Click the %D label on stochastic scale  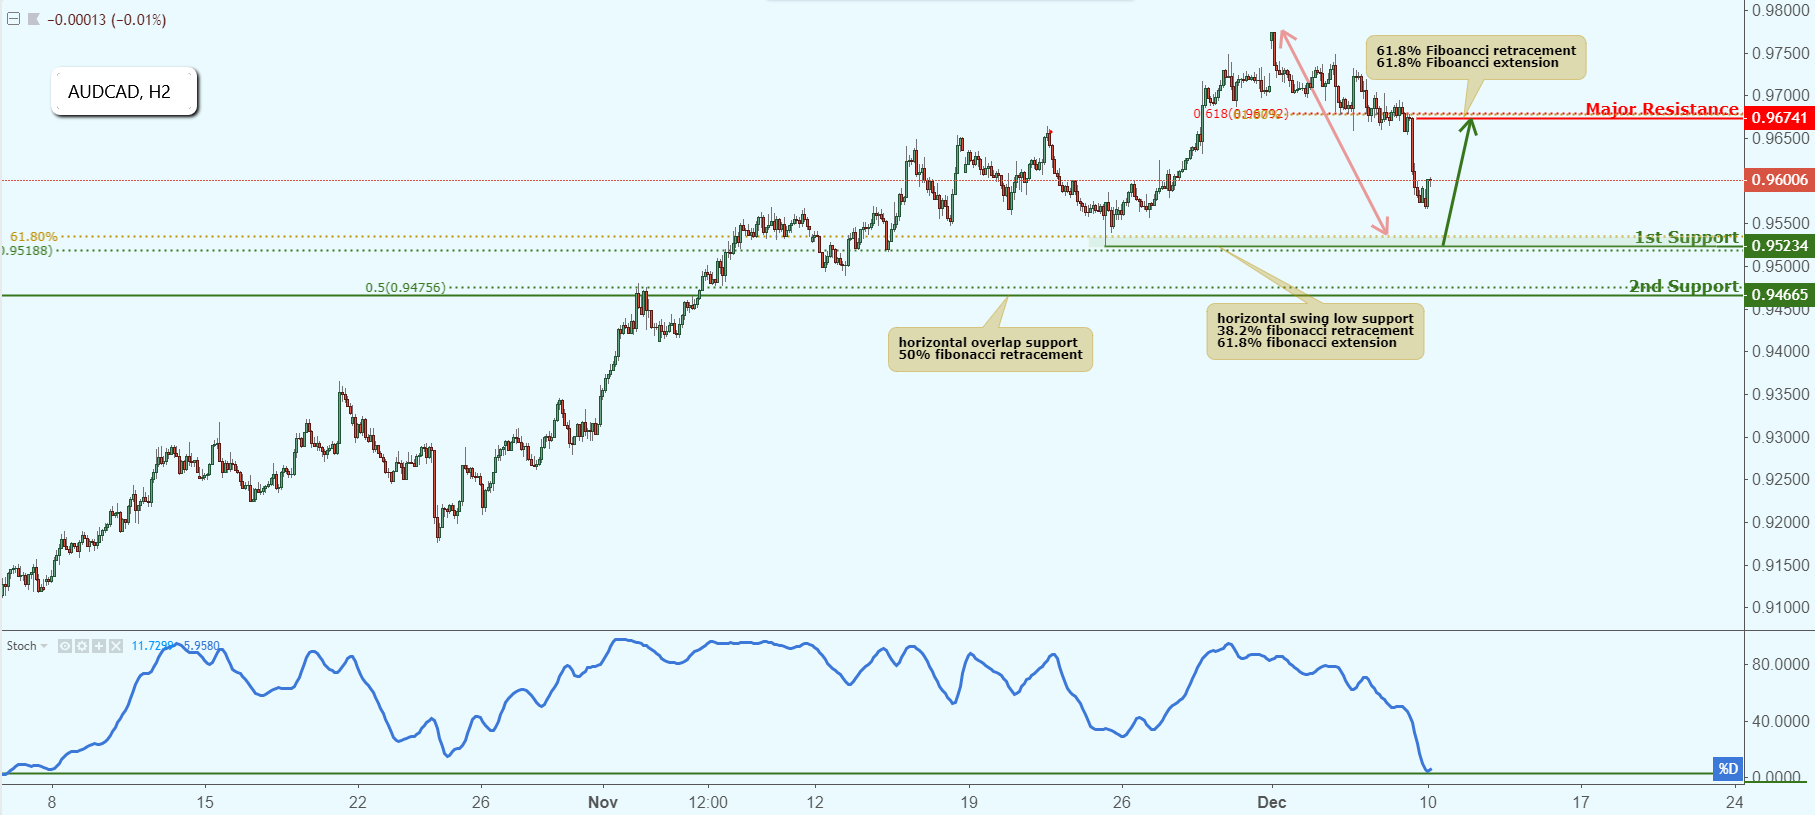tap(1728, 769)
